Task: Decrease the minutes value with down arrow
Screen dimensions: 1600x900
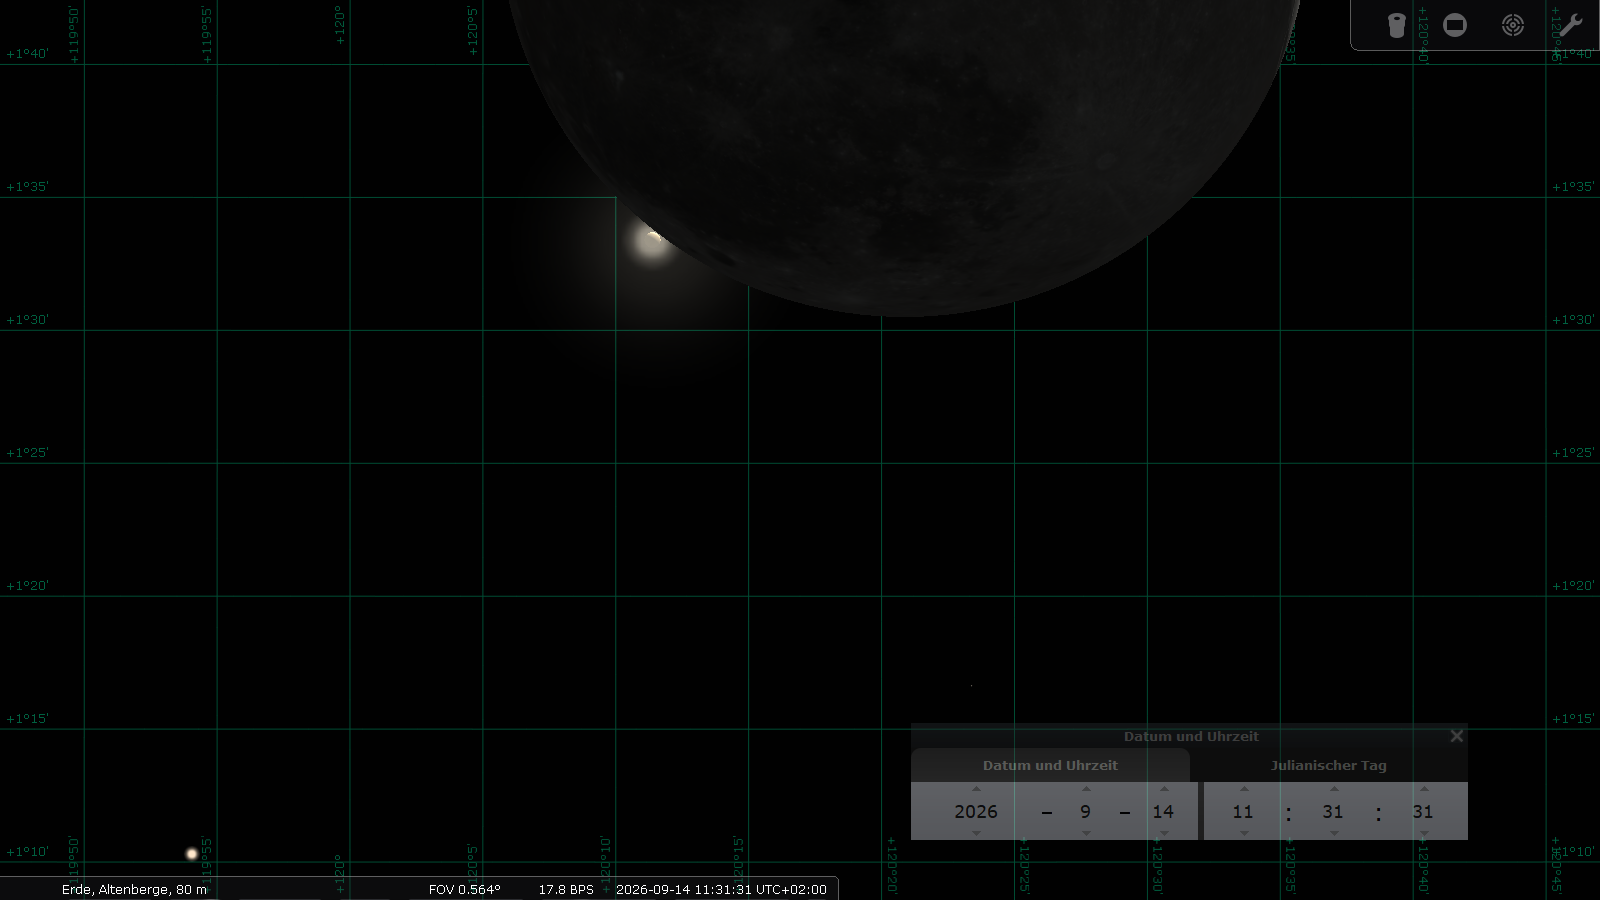Action: pos(1333,833)
